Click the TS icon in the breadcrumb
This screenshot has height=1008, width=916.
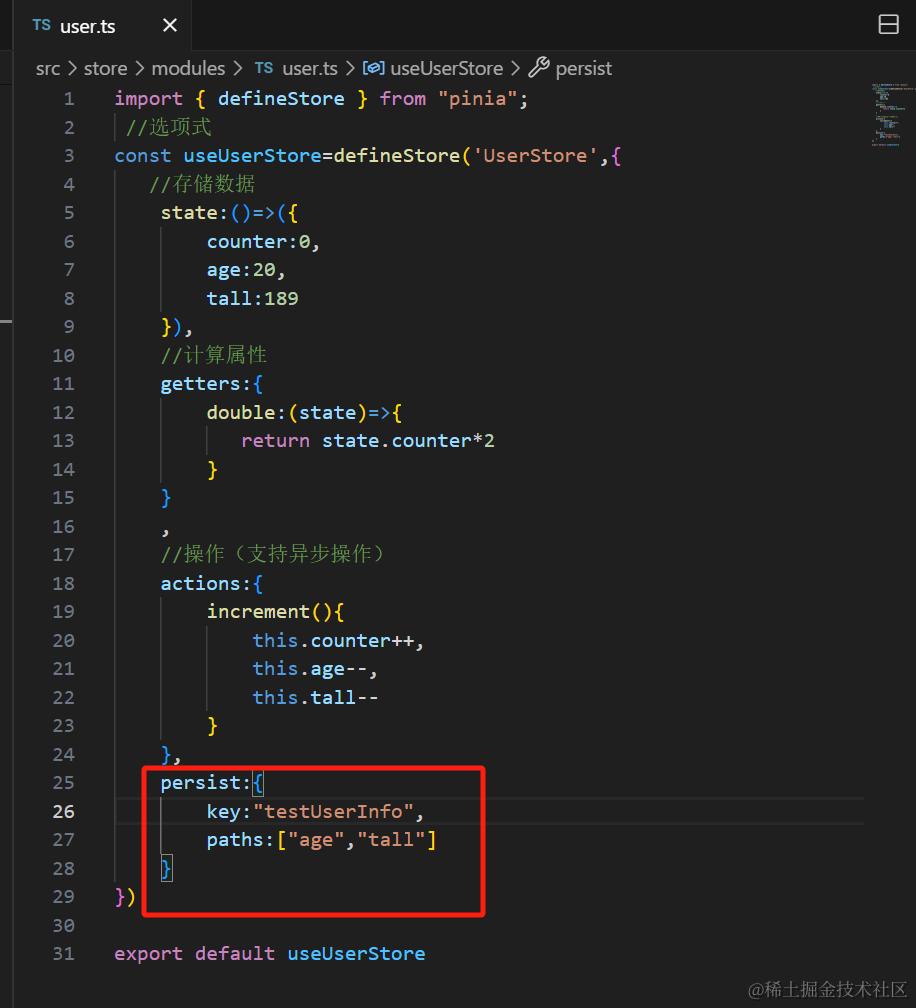click(x=264, y=68)
